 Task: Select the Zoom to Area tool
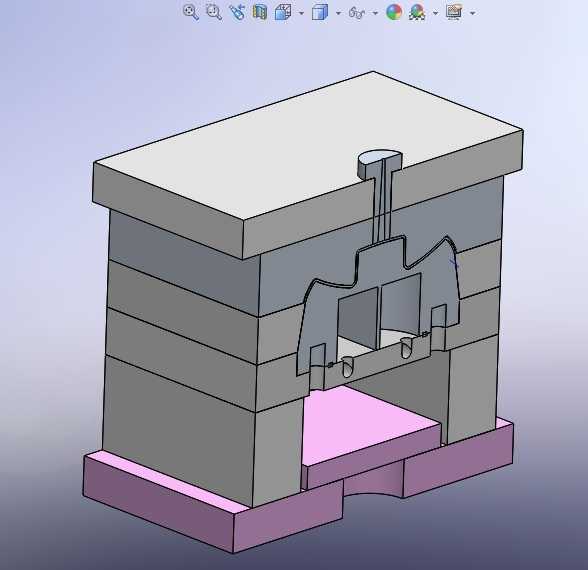tap(214, 12)
